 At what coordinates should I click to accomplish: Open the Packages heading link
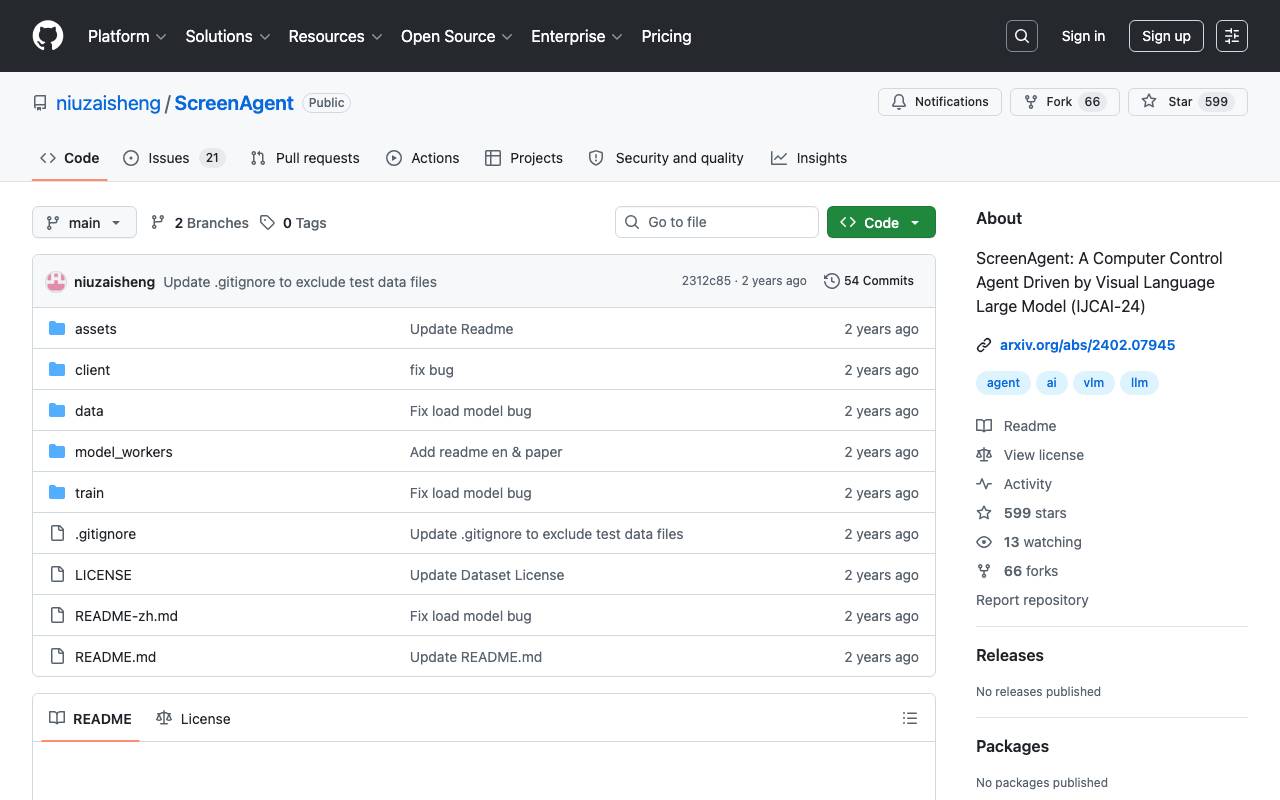pyautogui.click(x=1012, y=746)
